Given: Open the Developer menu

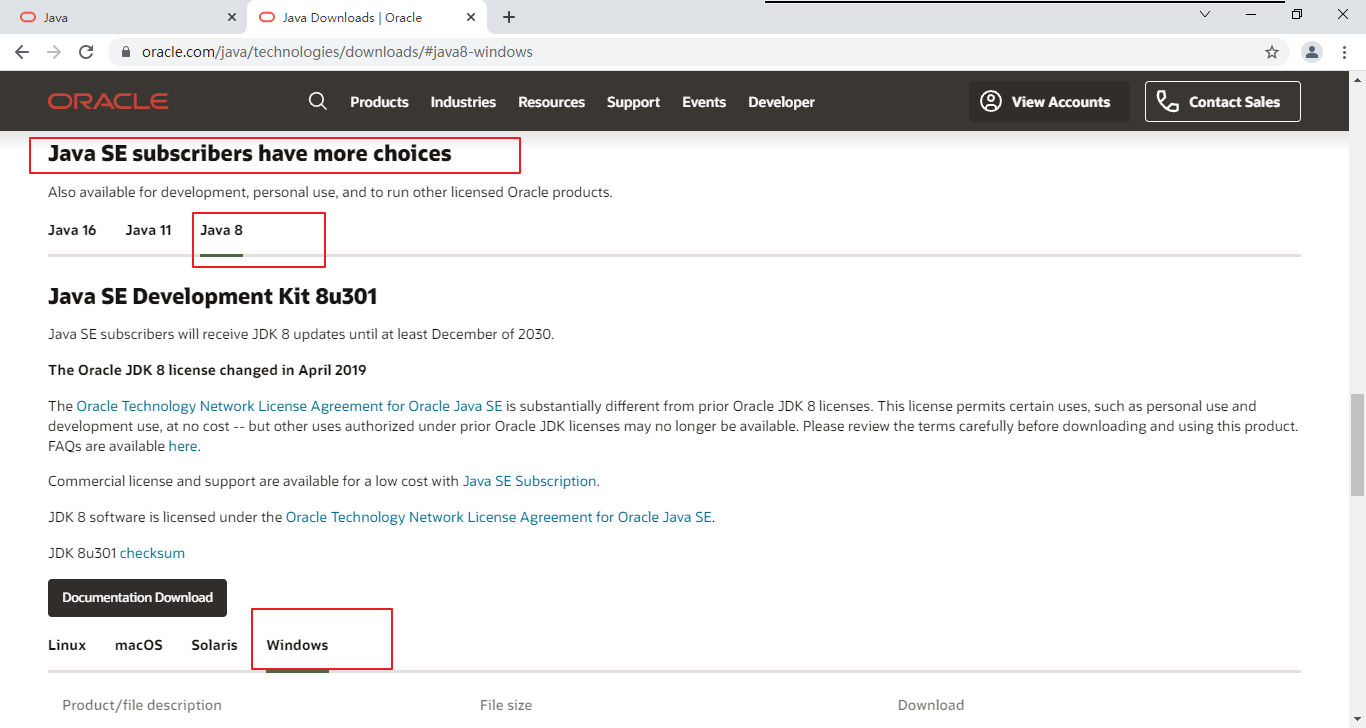Looking at the screenshot, I should 781,102.
